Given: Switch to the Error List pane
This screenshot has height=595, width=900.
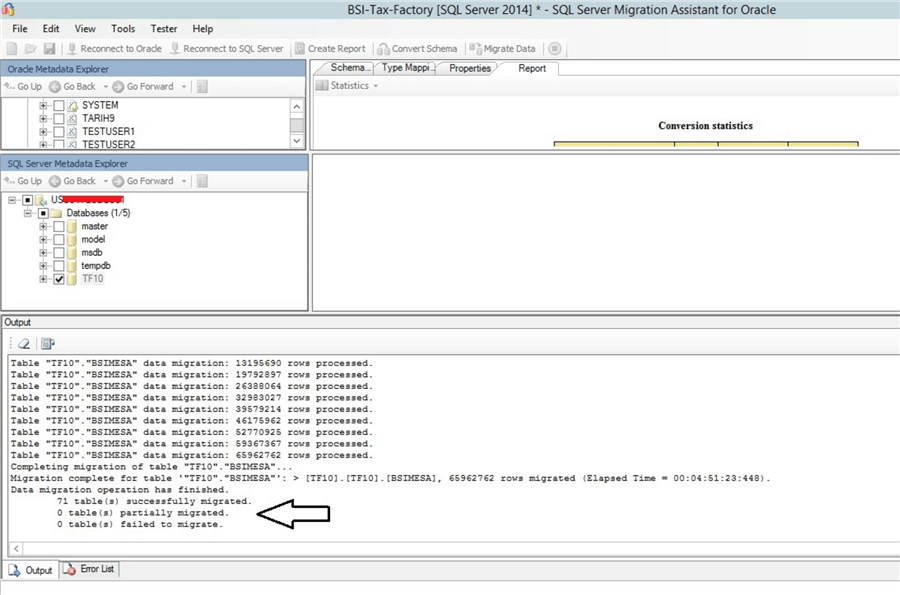Looking at the screenshot, I should click(x=89, y=569).
